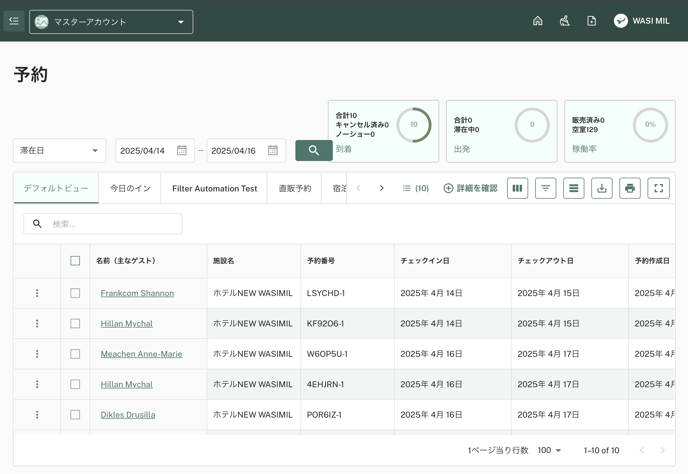The image size is (688, 474).
Task: Open rows per page 100 dropdown
Action: [x=549, y=451]
